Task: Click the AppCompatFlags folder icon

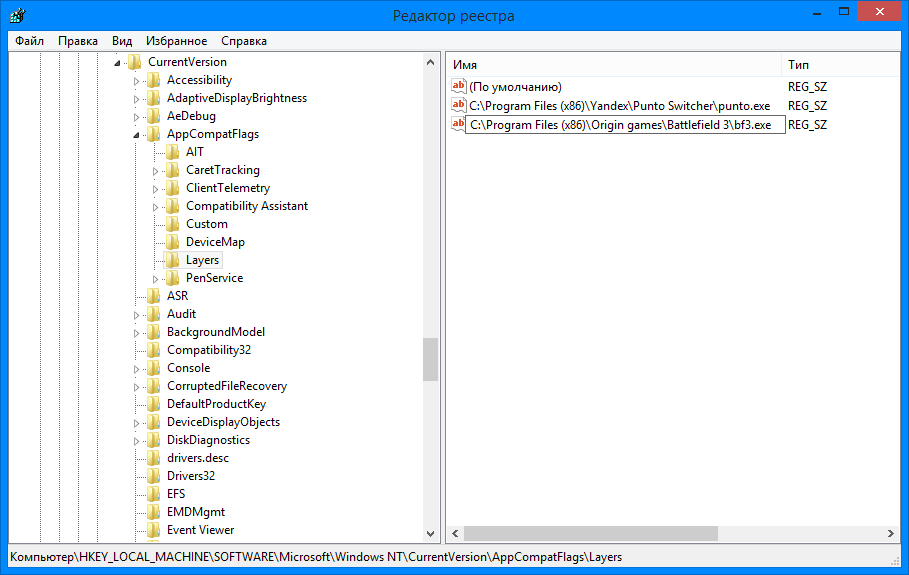Action: tap(154, 133)
